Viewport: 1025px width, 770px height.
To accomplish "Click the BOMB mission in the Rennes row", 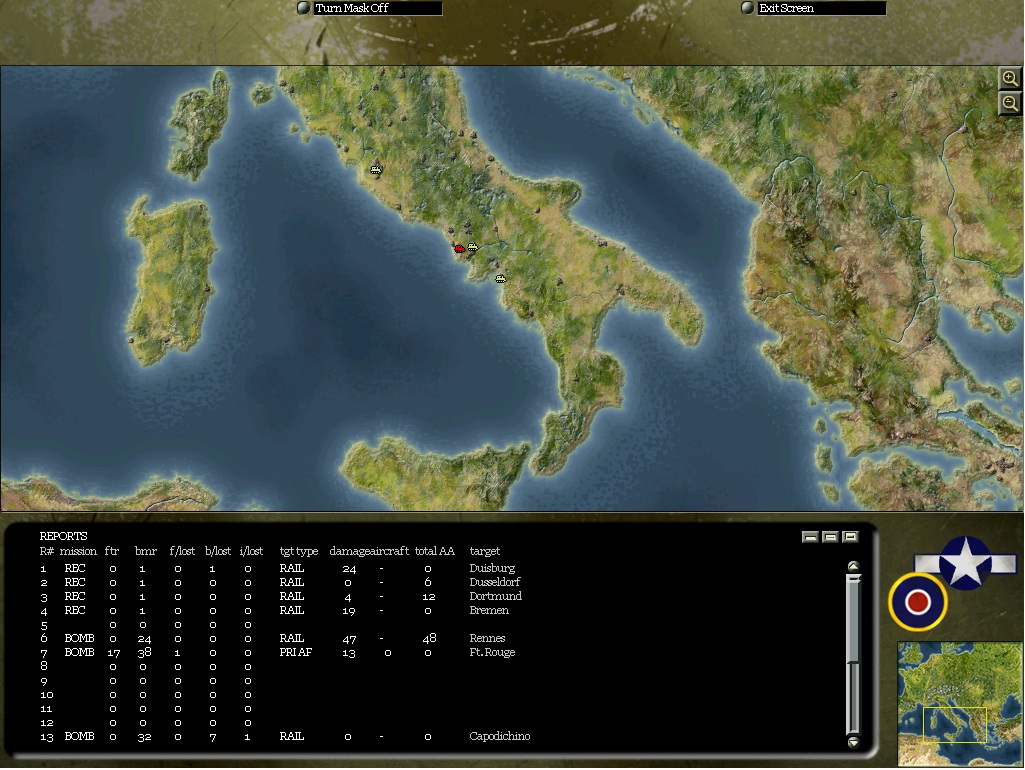I will tap(79, 639).
